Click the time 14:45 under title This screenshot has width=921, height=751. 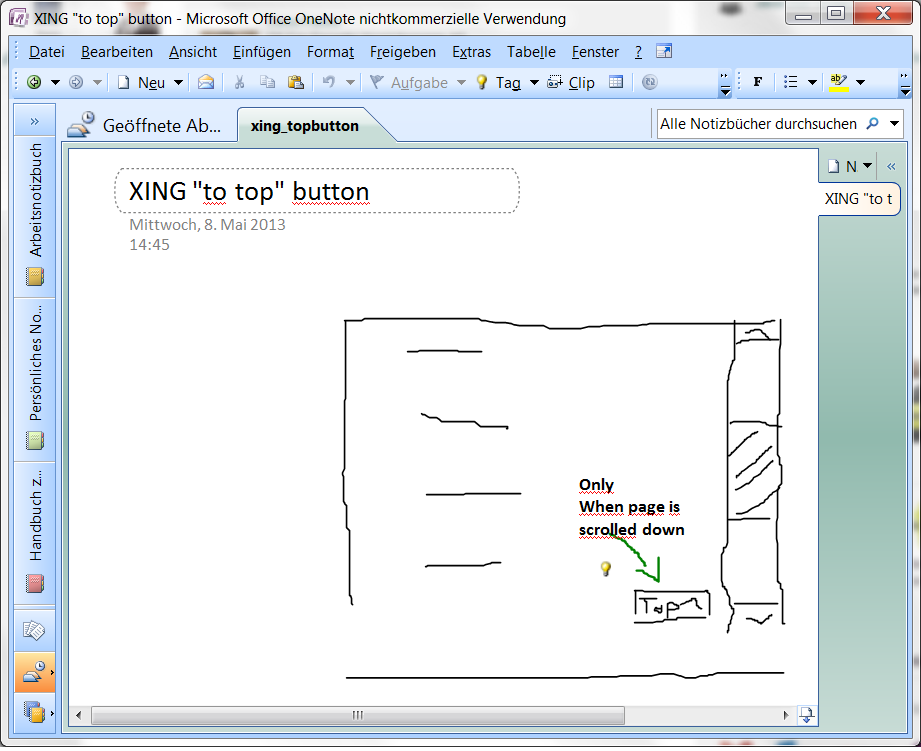pos(149,244)
